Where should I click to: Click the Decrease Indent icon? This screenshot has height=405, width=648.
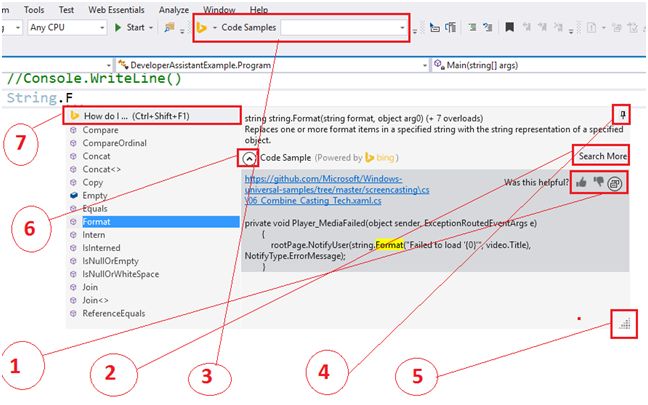point(472,28)
